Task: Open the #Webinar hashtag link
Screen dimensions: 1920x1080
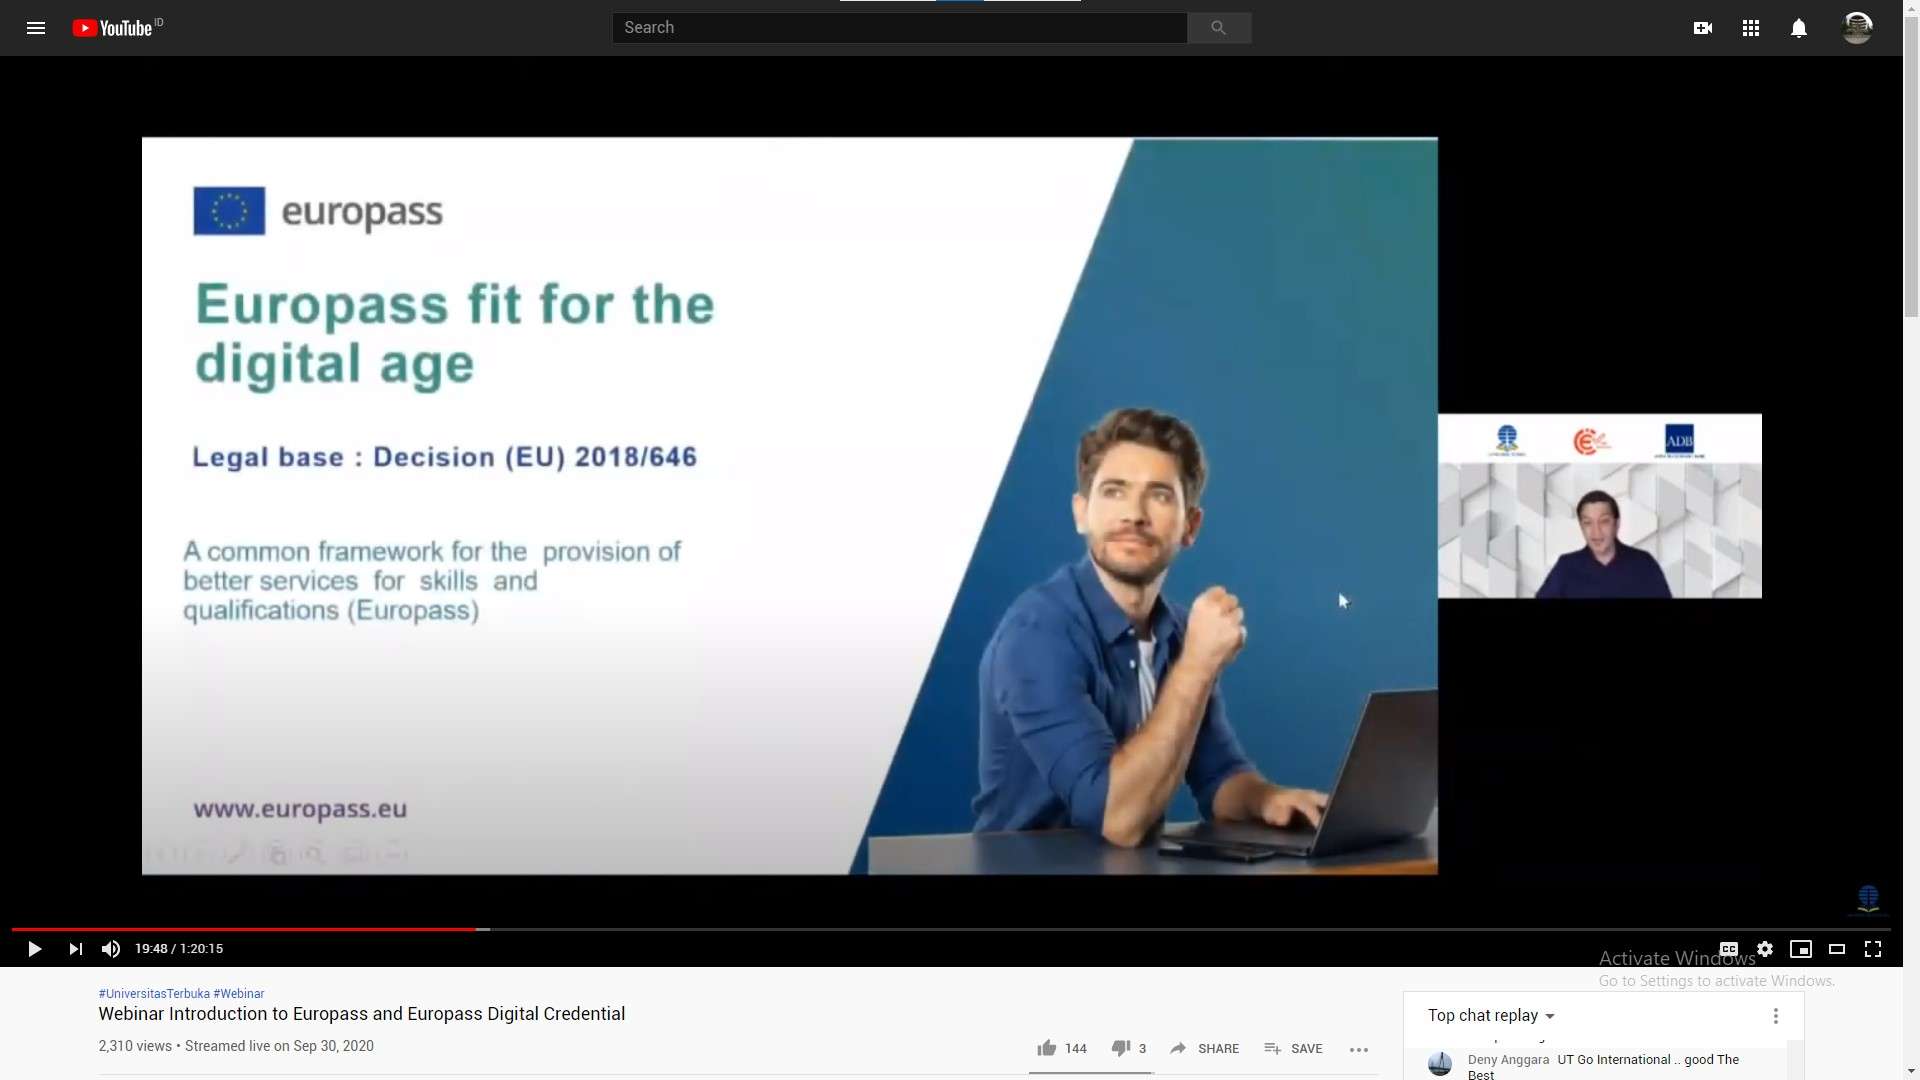Action: pos(239,993)
